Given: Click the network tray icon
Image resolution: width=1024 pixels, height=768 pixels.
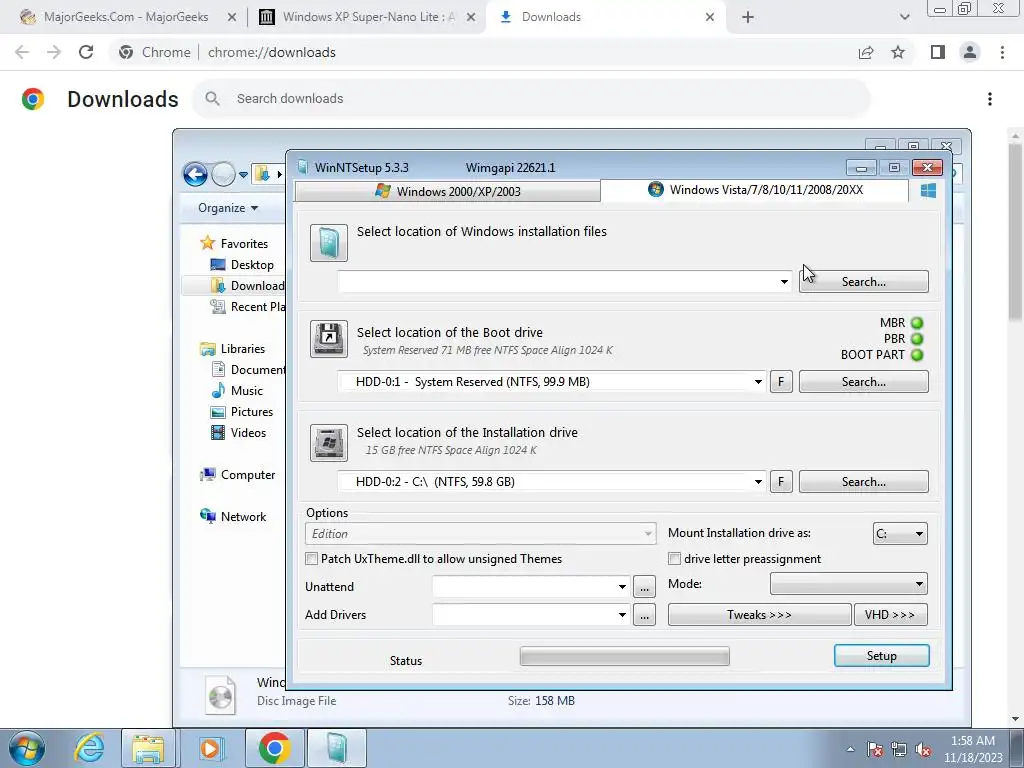Looking at the screenshot, I should pyautogui.click(x=899, y=750).
